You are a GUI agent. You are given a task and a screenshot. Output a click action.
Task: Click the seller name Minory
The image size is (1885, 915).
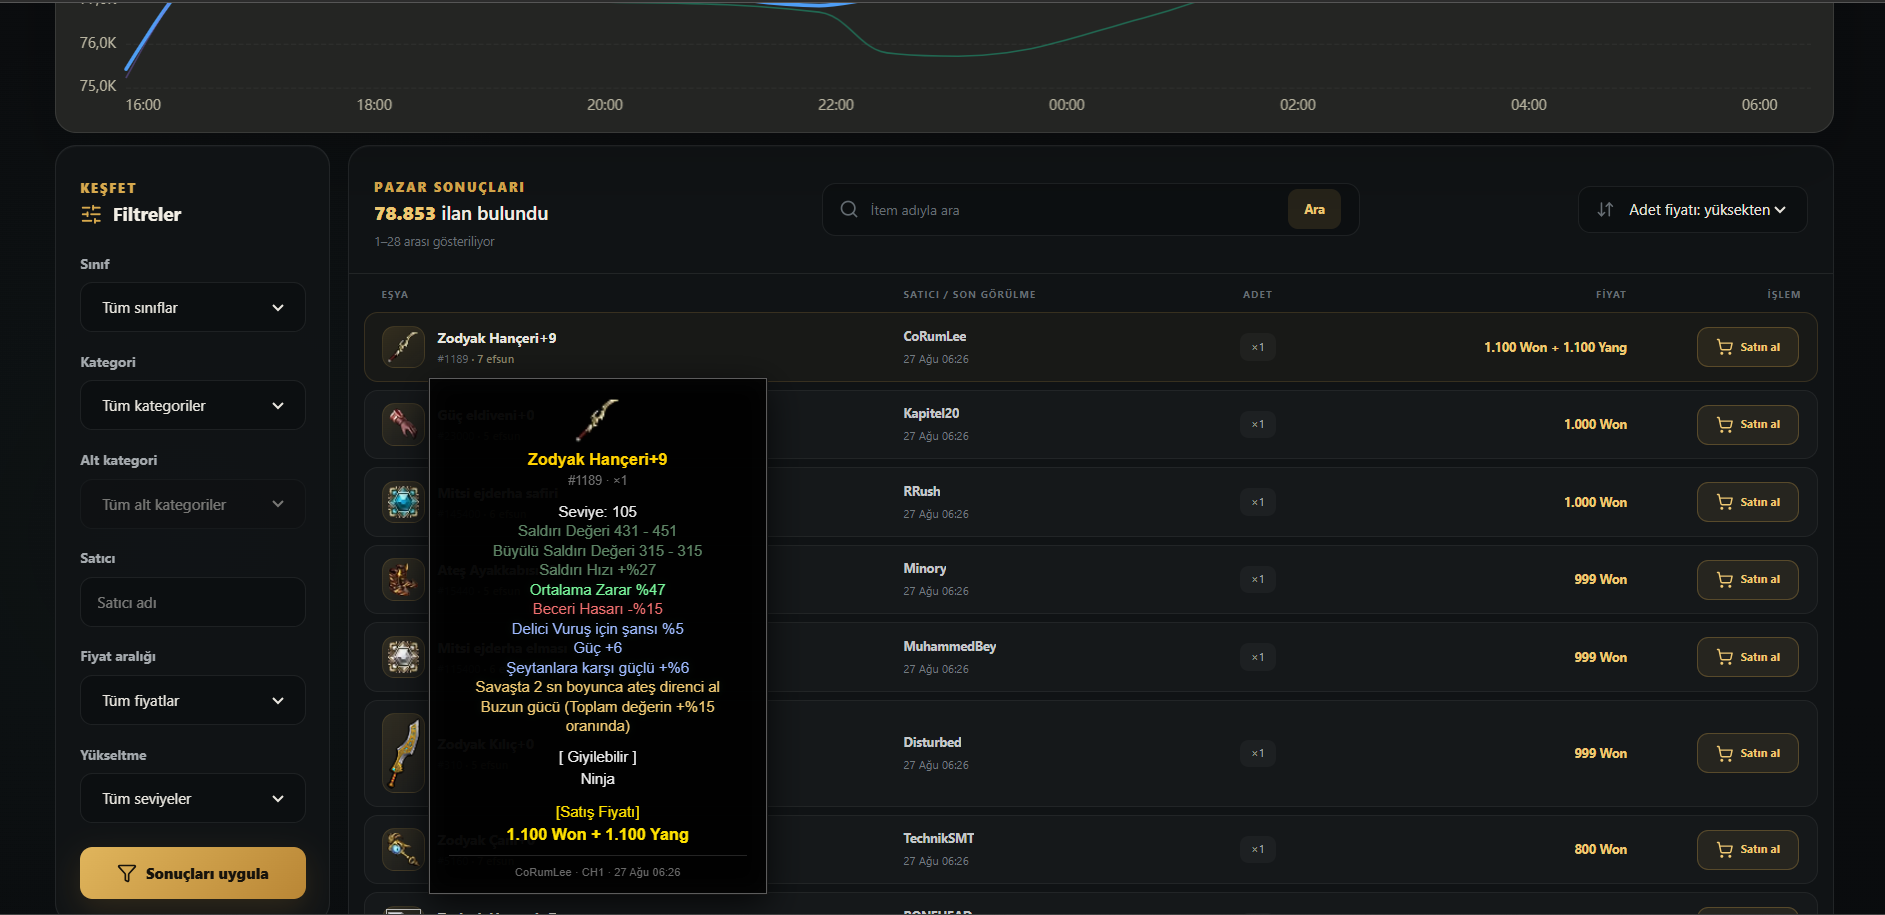pyautogui.click(x=925, y=569)
